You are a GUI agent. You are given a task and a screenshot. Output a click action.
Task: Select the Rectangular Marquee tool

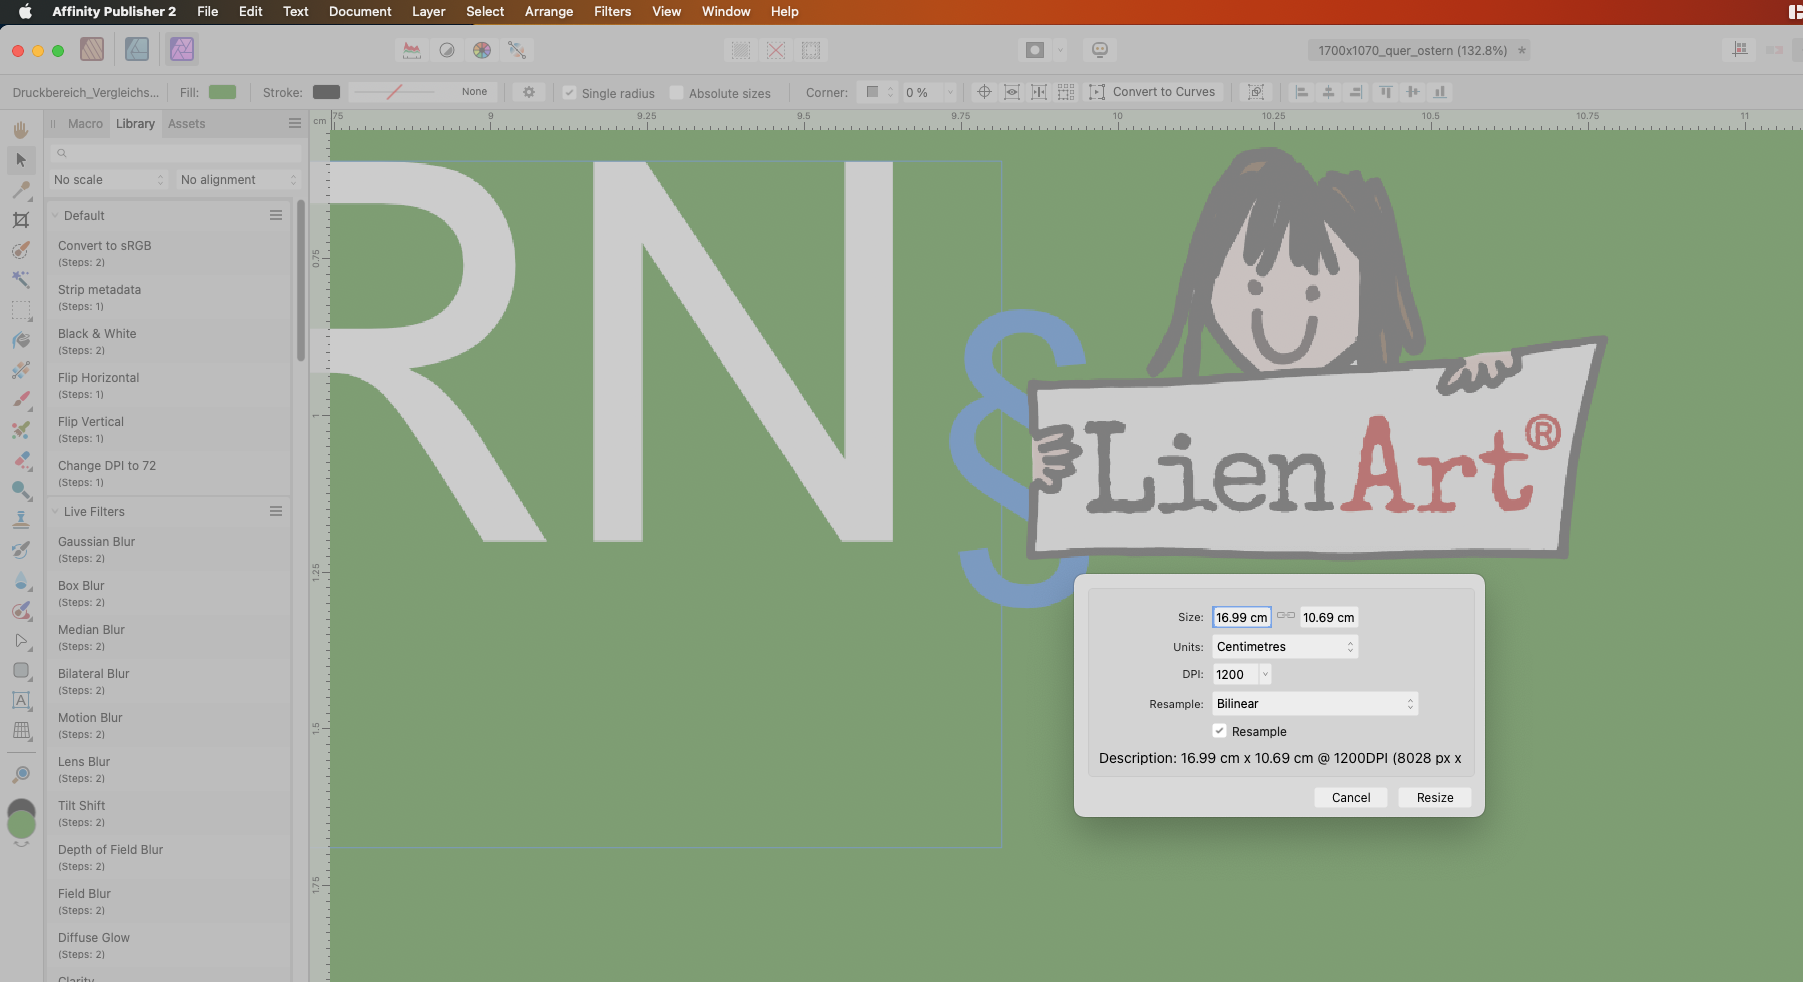[x=20, y=310]
